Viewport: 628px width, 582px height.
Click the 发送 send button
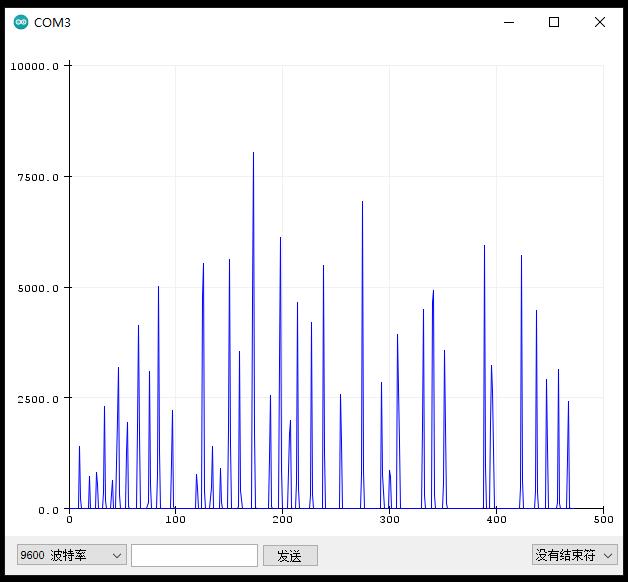(x=289, y=555)
